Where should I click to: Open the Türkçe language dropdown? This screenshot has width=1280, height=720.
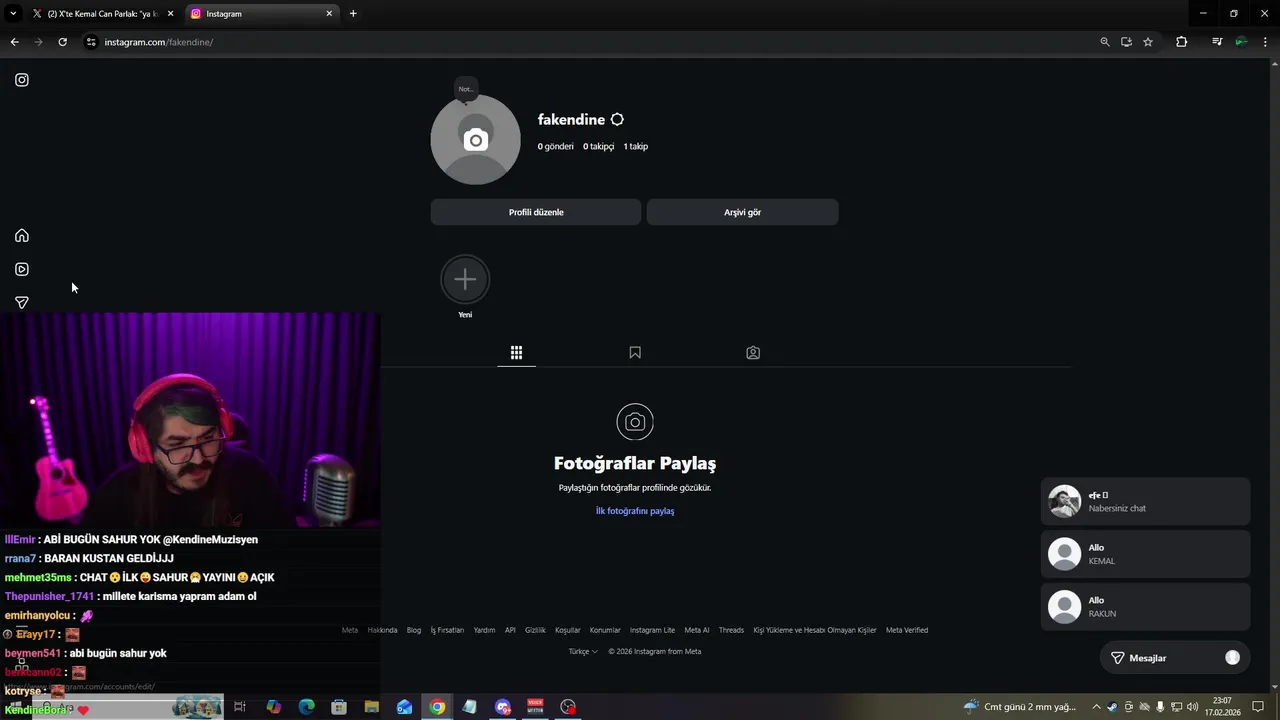pos(583,651)
